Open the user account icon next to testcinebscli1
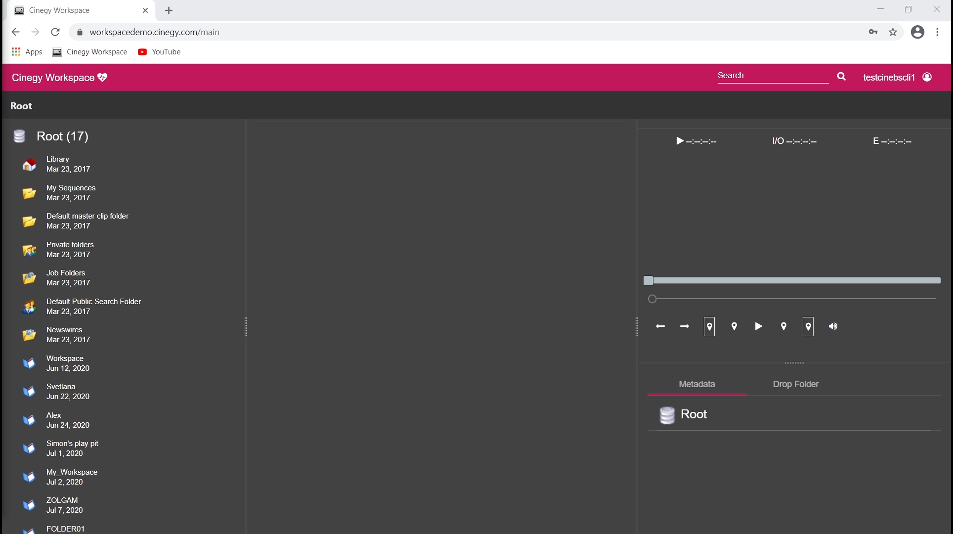Viewport: 953px width, 534px height. (x=927, y=77)
